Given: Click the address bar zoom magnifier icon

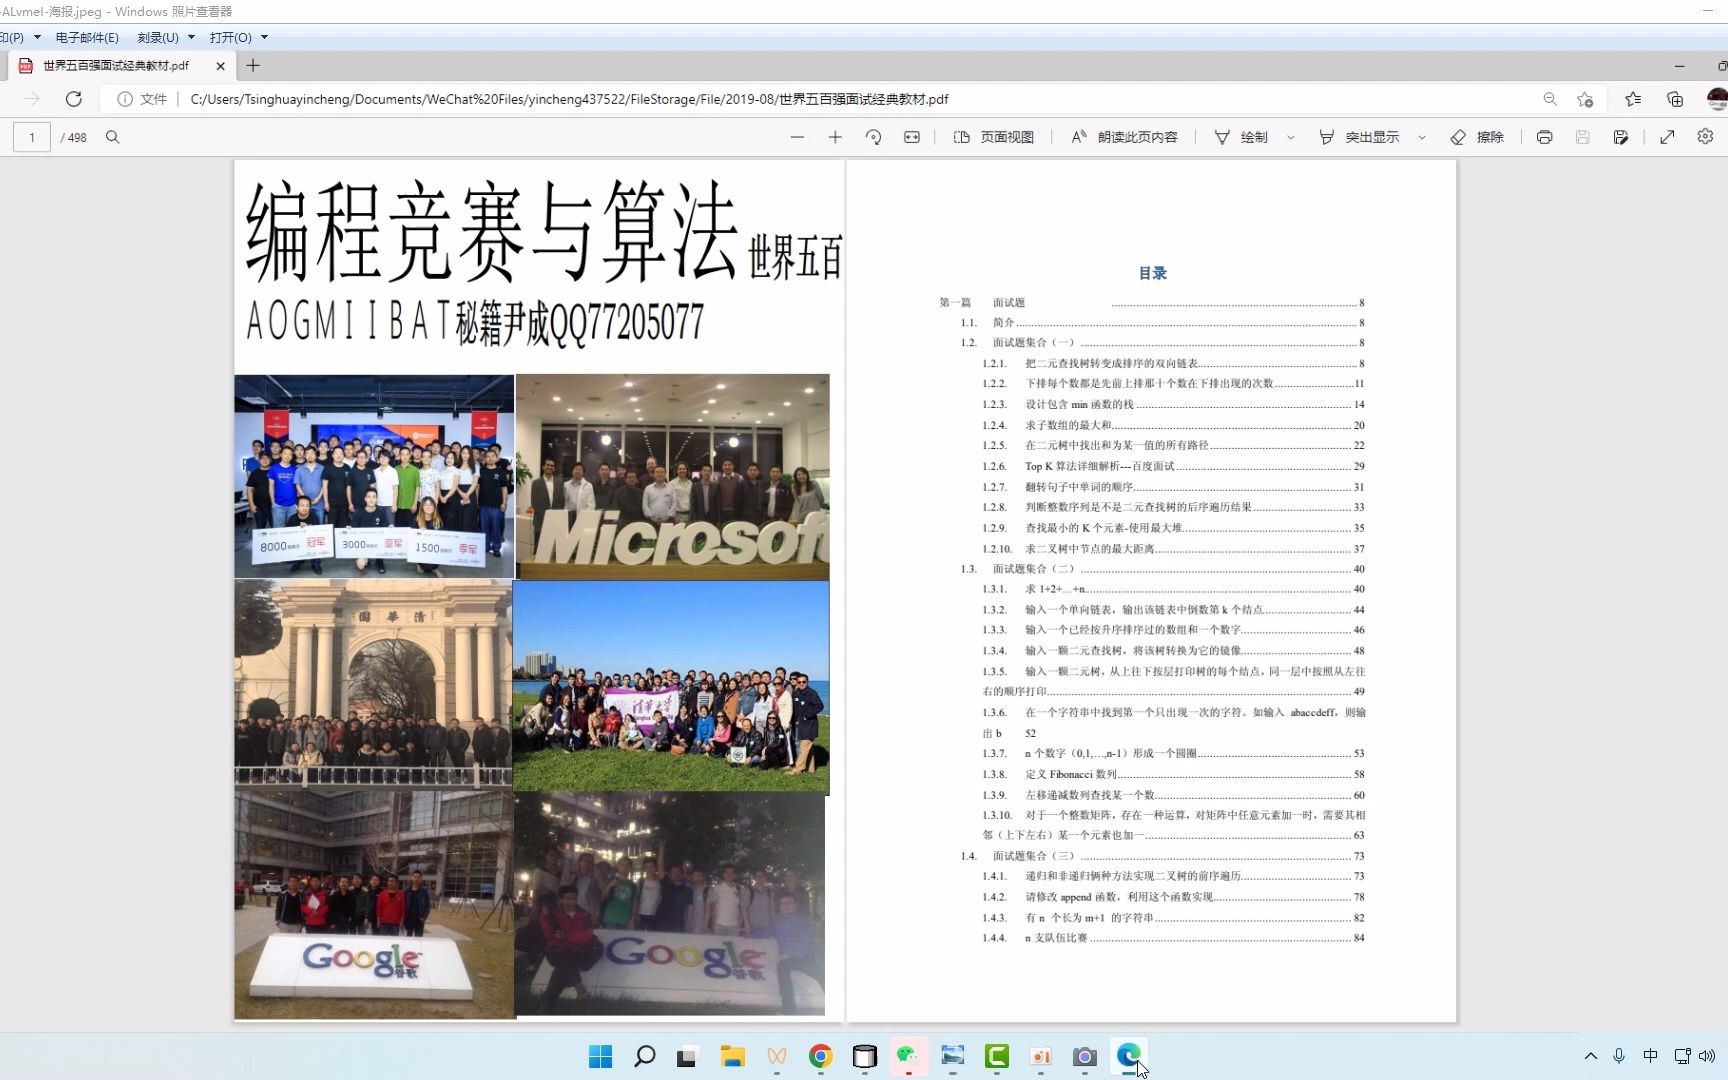Looking at the screenshot, I should click(x=1550, y=99).
